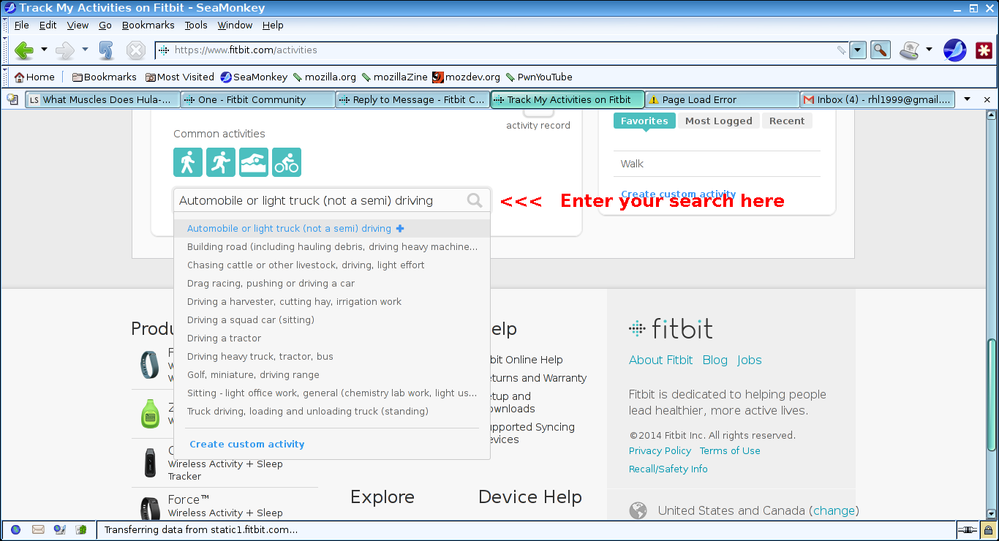Viewport: 999px width, 541px height.
Task: Open the list all tabs dropdown
Action: coord(967,99)
